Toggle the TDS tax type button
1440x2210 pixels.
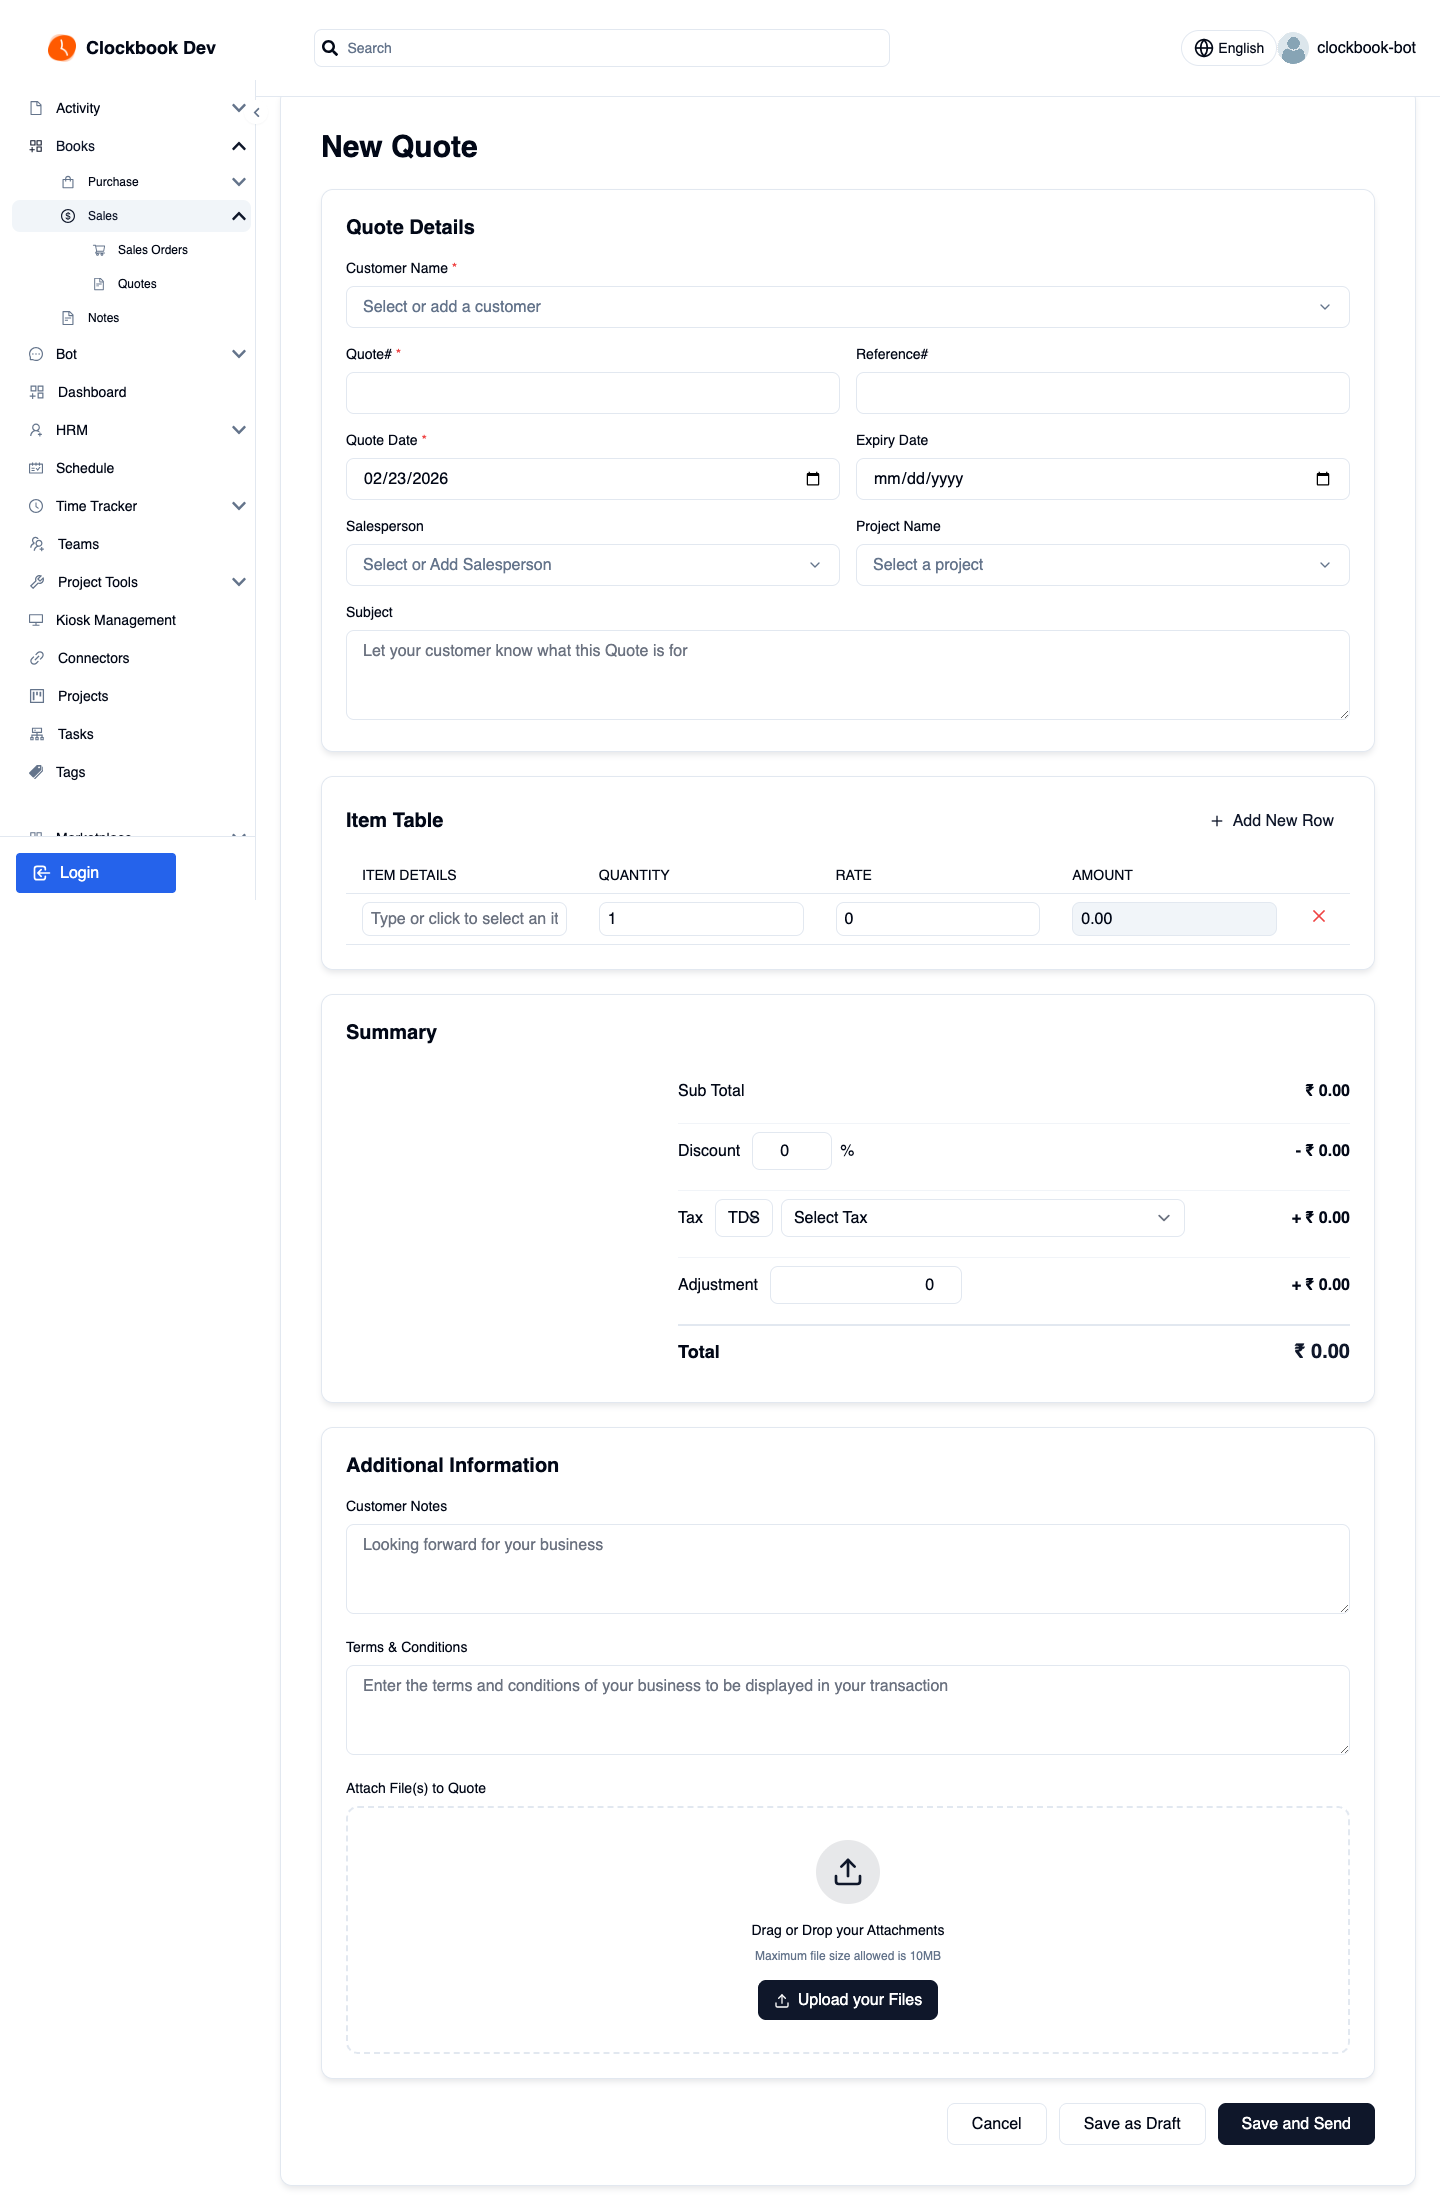[x=744, y=1218]
